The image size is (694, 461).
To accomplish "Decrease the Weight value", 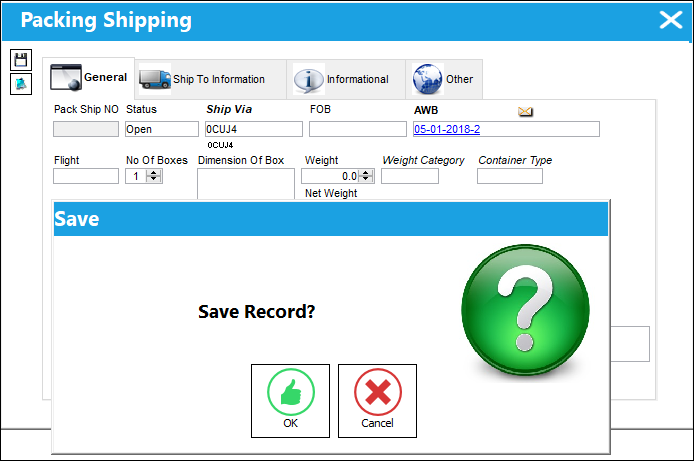I will point(366,179).
